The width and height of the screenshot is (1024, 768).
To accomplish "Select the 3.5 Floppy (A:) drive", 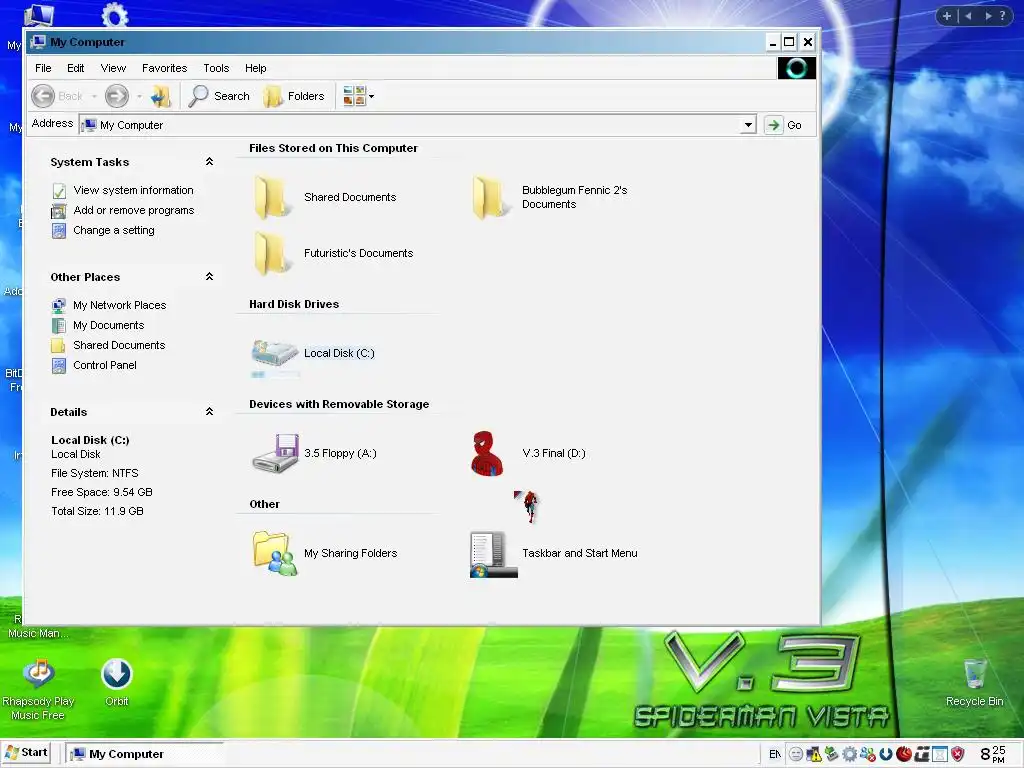I will (315, 453).
